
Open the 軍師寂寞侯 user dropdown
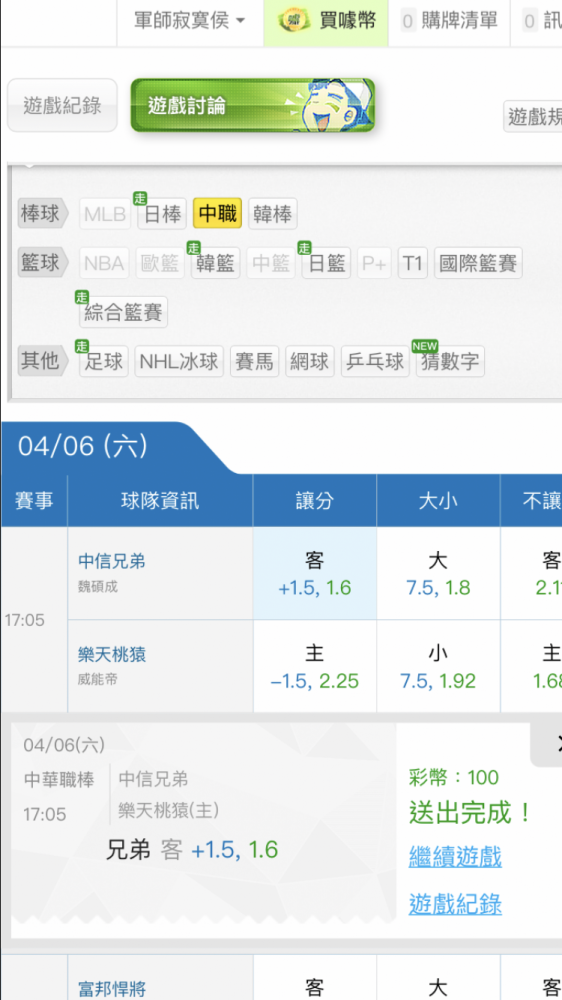[190, 21]
